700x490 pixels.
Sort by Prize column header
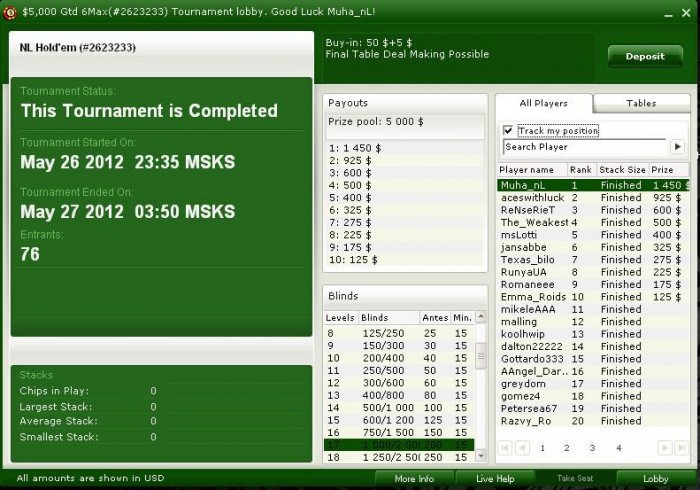[x=669, y=170]
